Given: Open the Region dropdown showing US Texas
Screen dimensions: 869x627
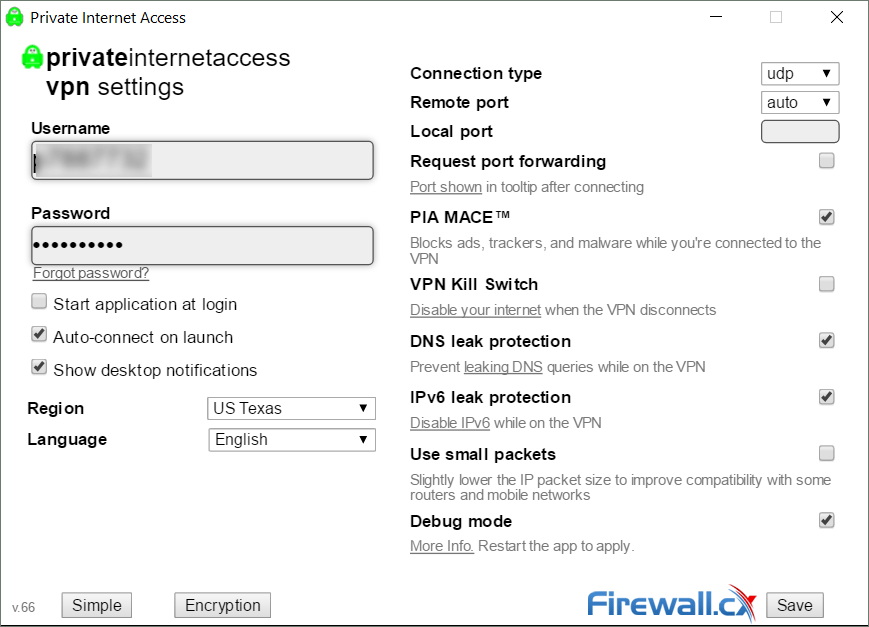Looking at the screenshot, I should pyautogui.click(x=292, y=409).
